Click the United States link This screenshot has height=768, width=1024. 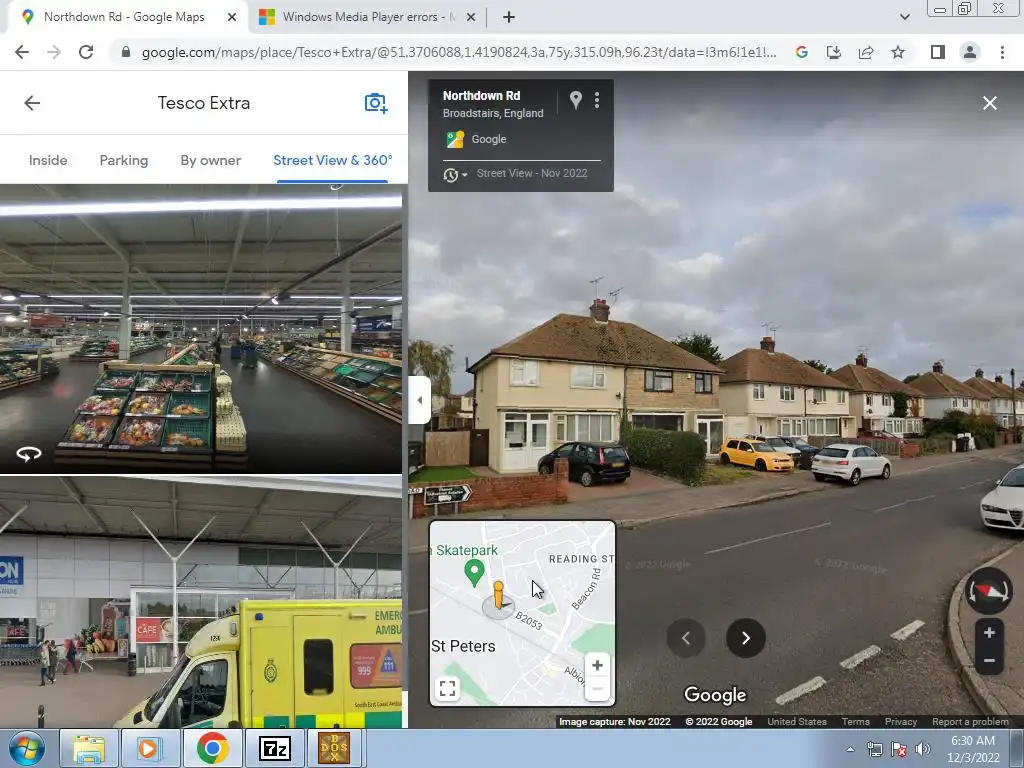[797, 722]
